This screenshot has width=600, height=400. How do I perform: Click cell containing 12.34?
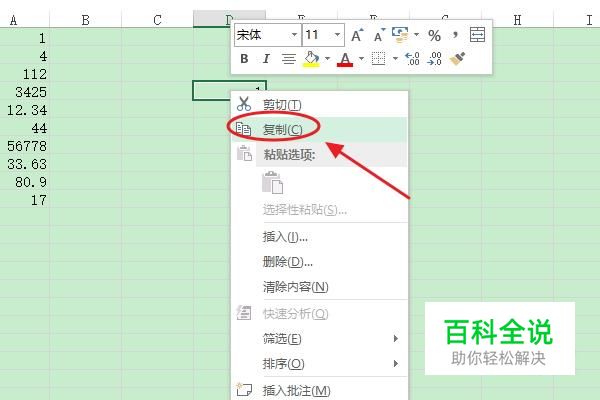pyautogui.click(x=24, y=110)
